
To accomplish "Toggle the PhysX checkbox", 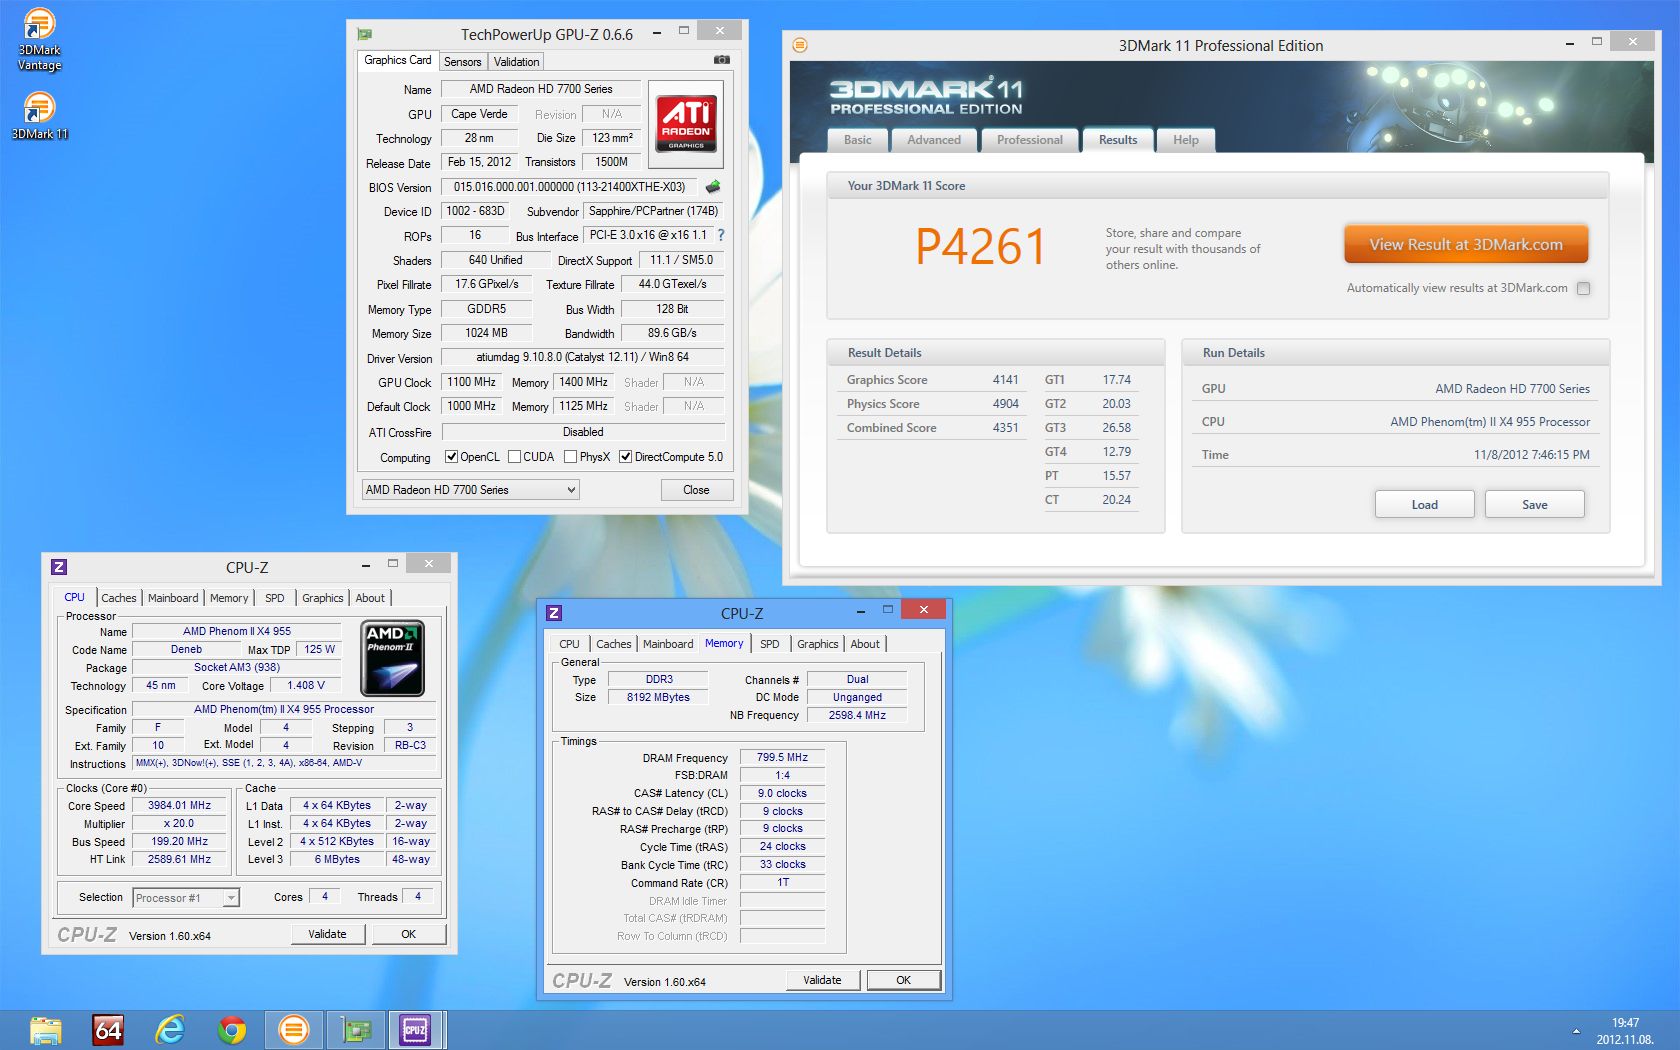I will coord(570,457).
